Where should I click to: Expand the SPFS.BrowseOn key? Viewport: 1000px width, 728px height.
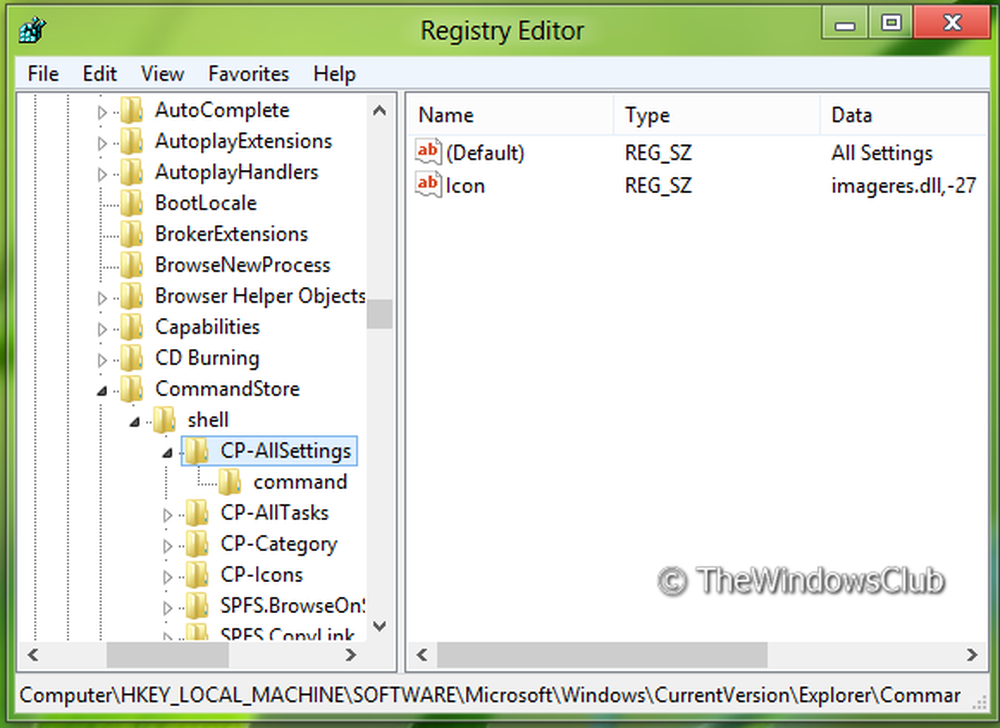tap(167, 608)
